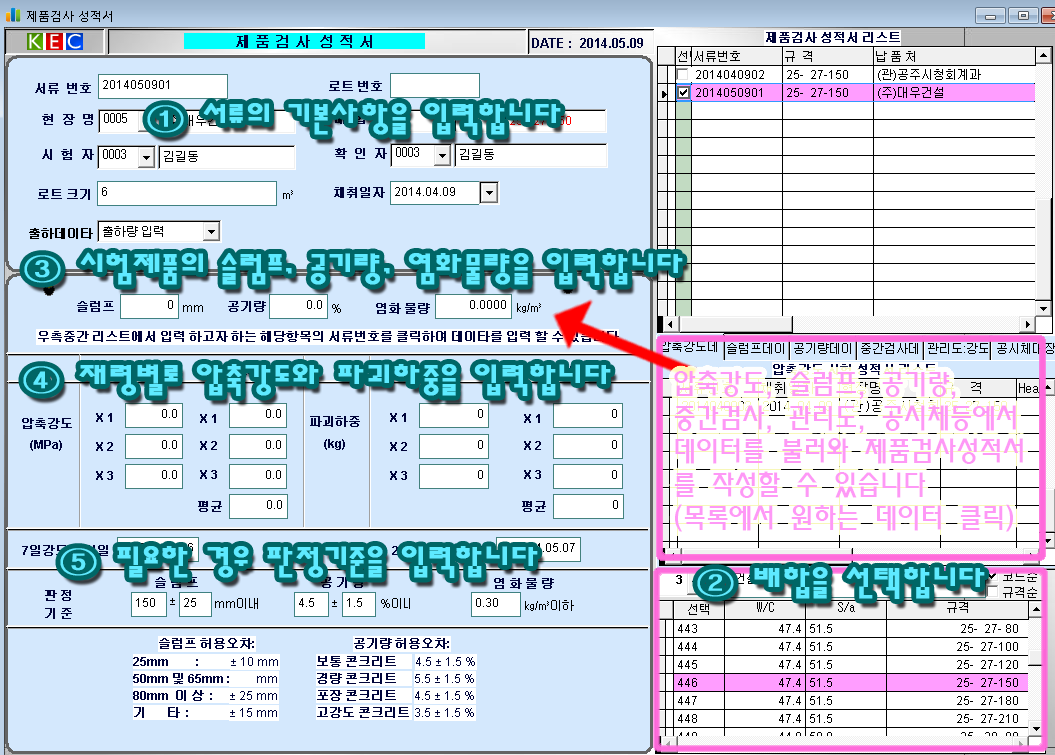Screen dimensions: 1055x755
Task: Open the 공기량데이 tab
Action: click(822, 348)
